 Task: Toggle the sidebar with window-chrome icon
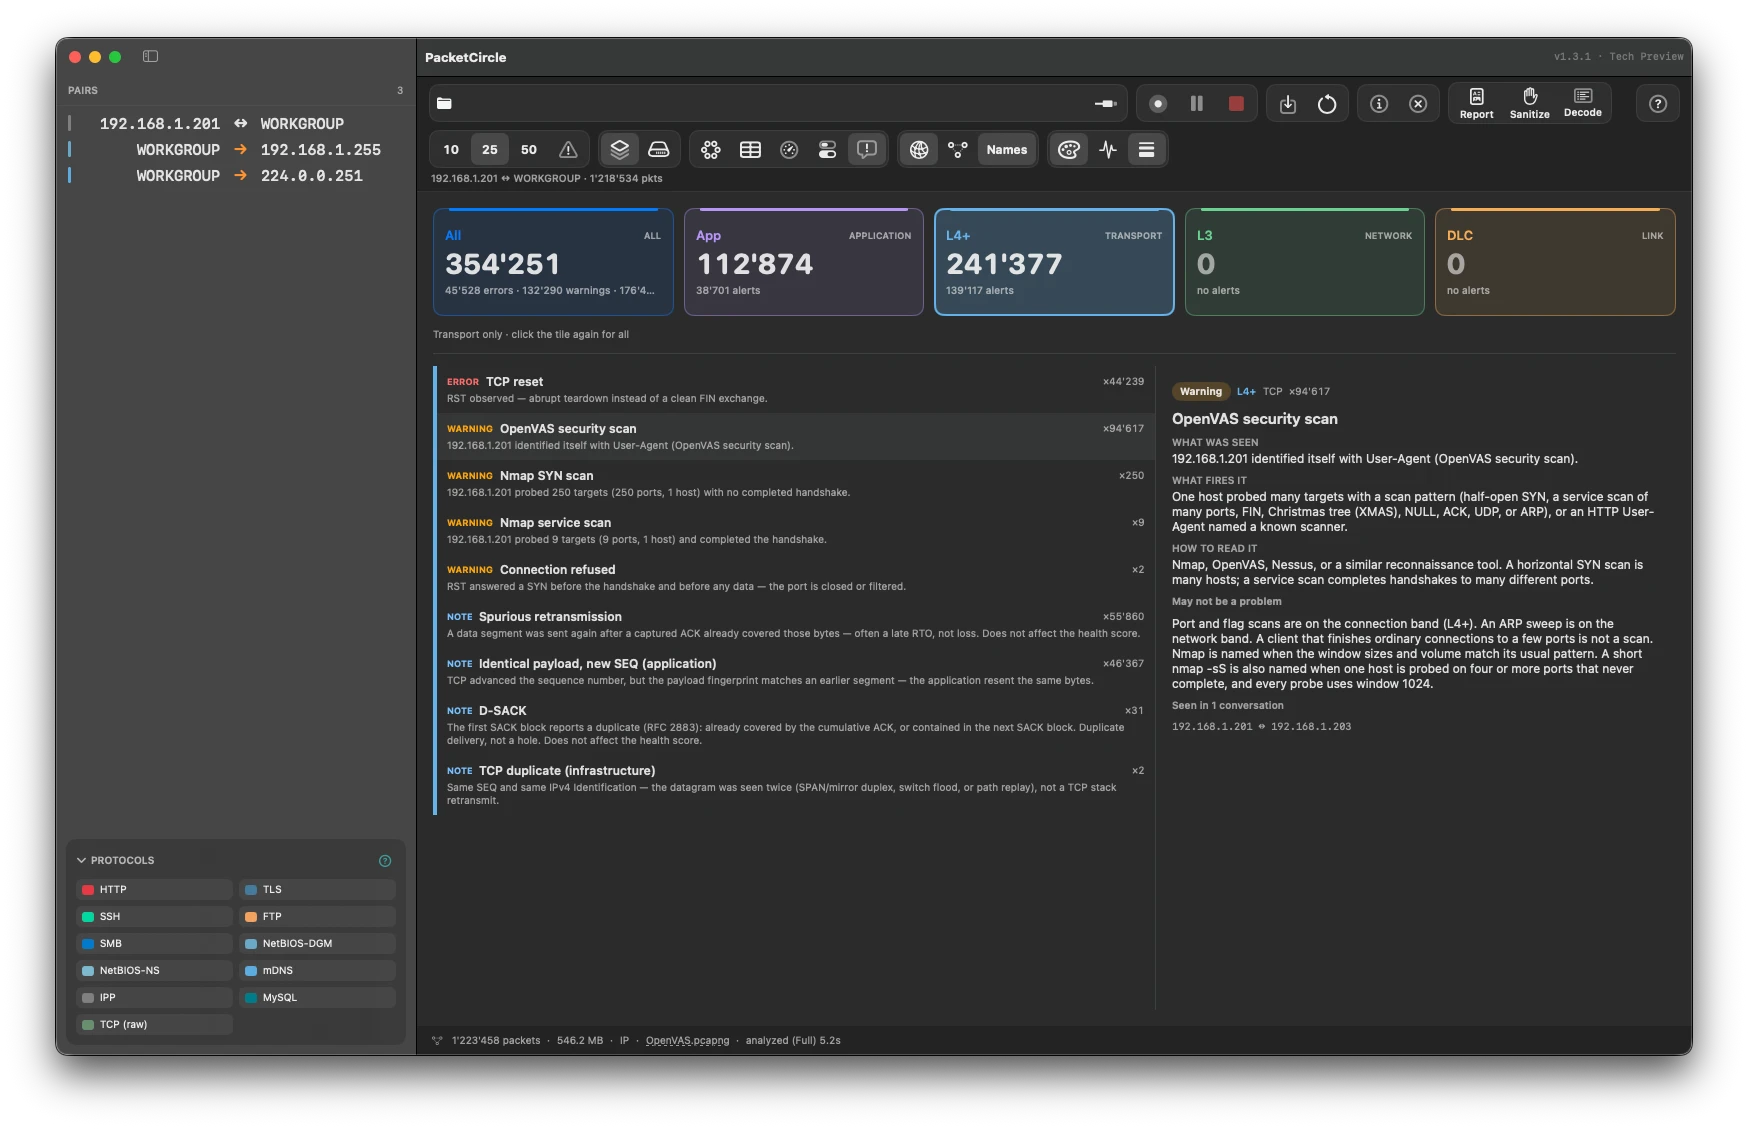click(x=151, y=57)
